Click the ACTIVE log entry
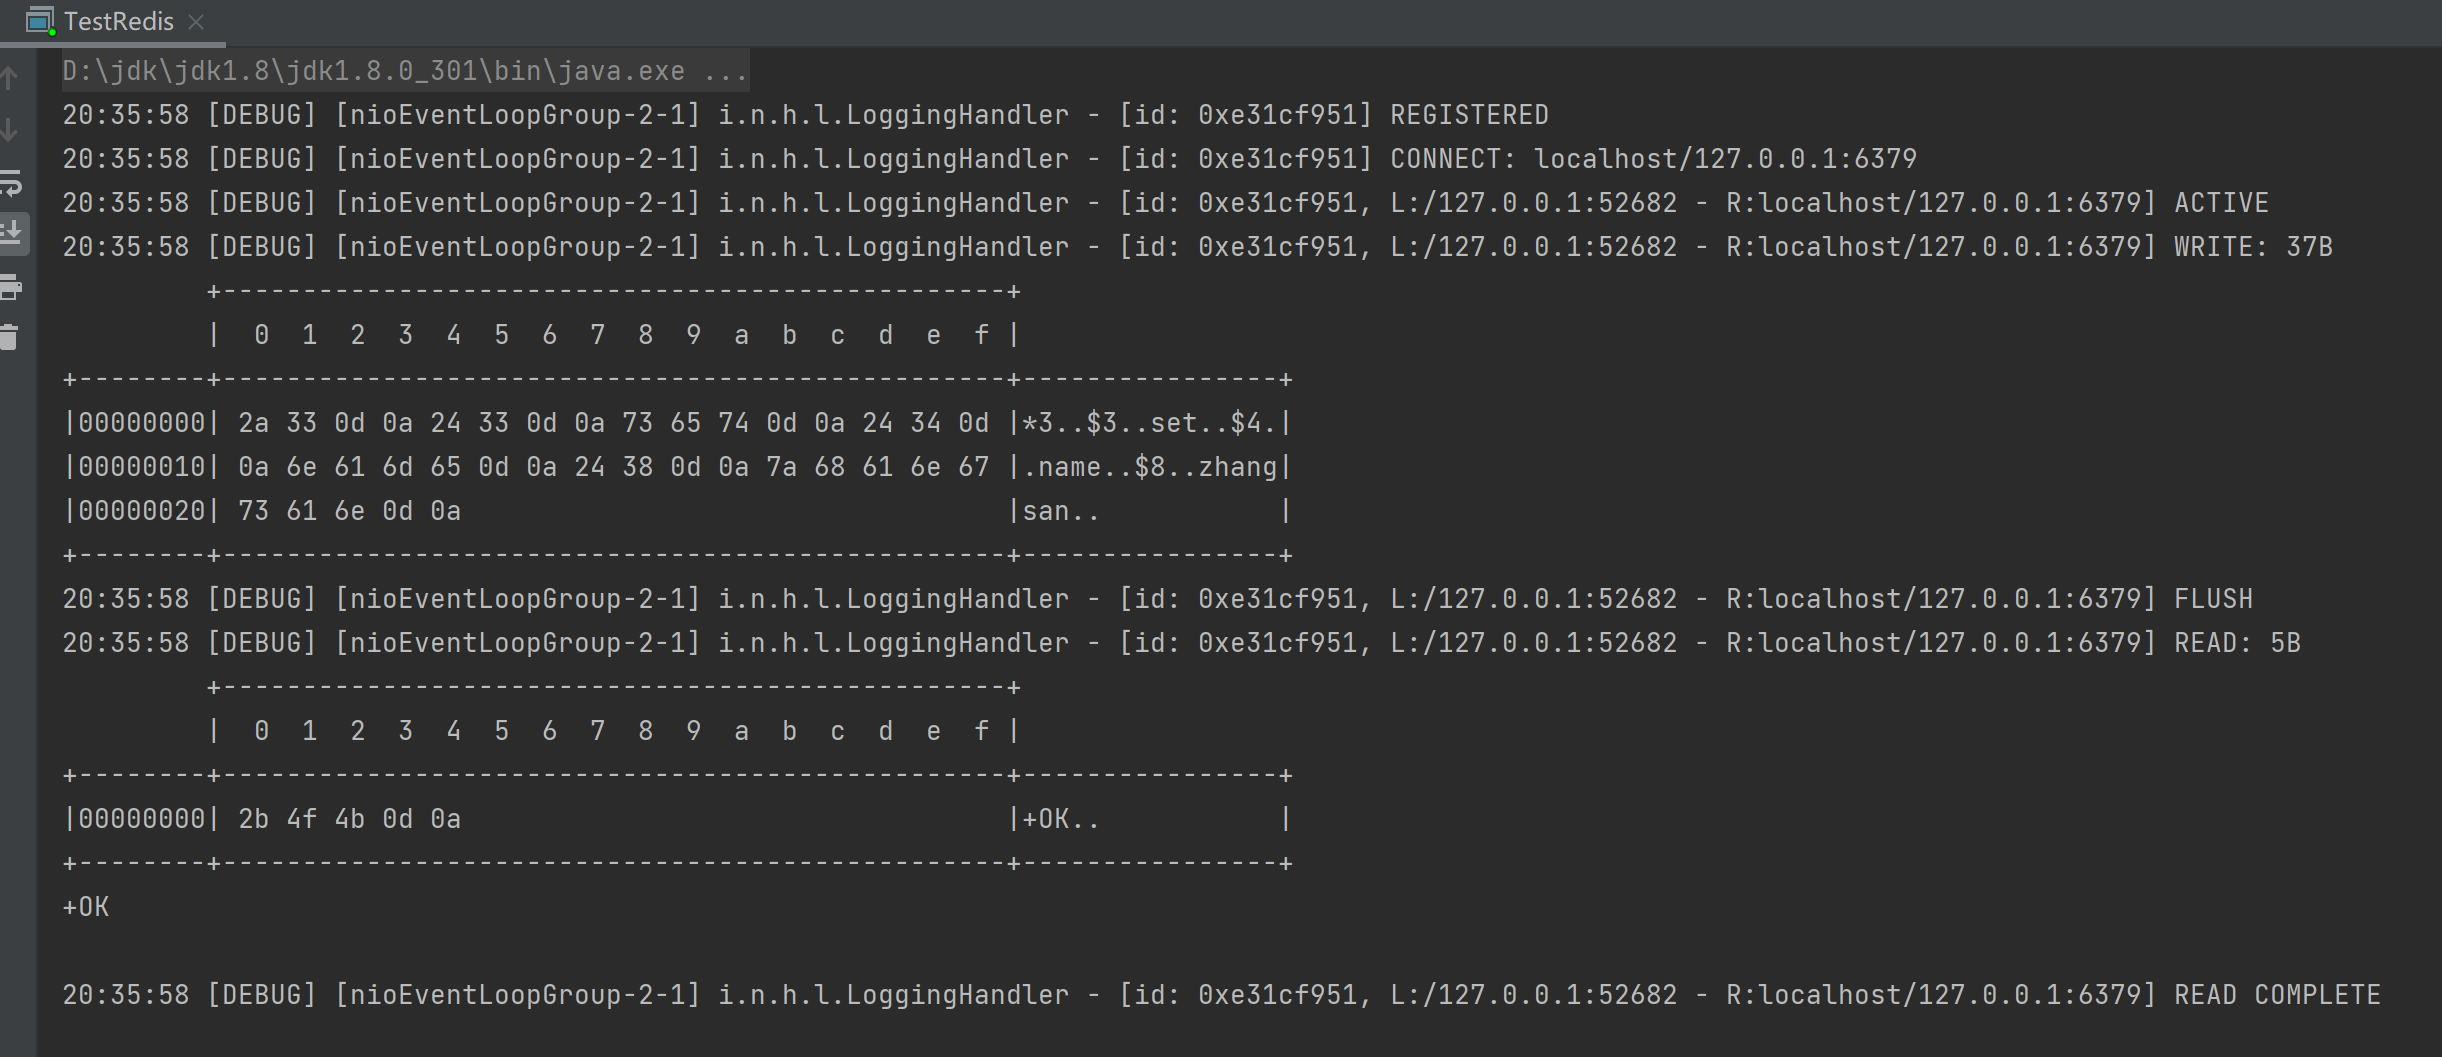 2220,203
